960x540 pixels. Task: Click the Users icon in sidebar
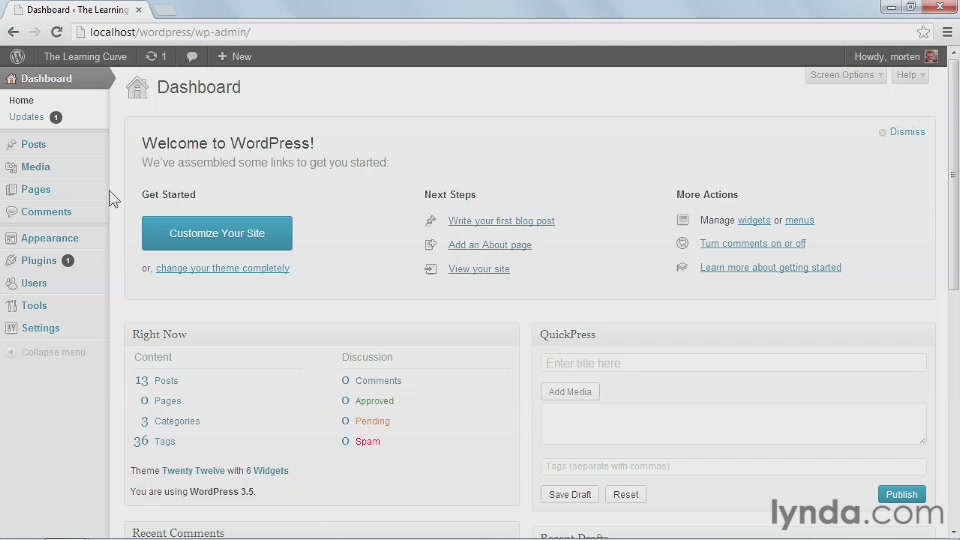click(x=11, y=283)
